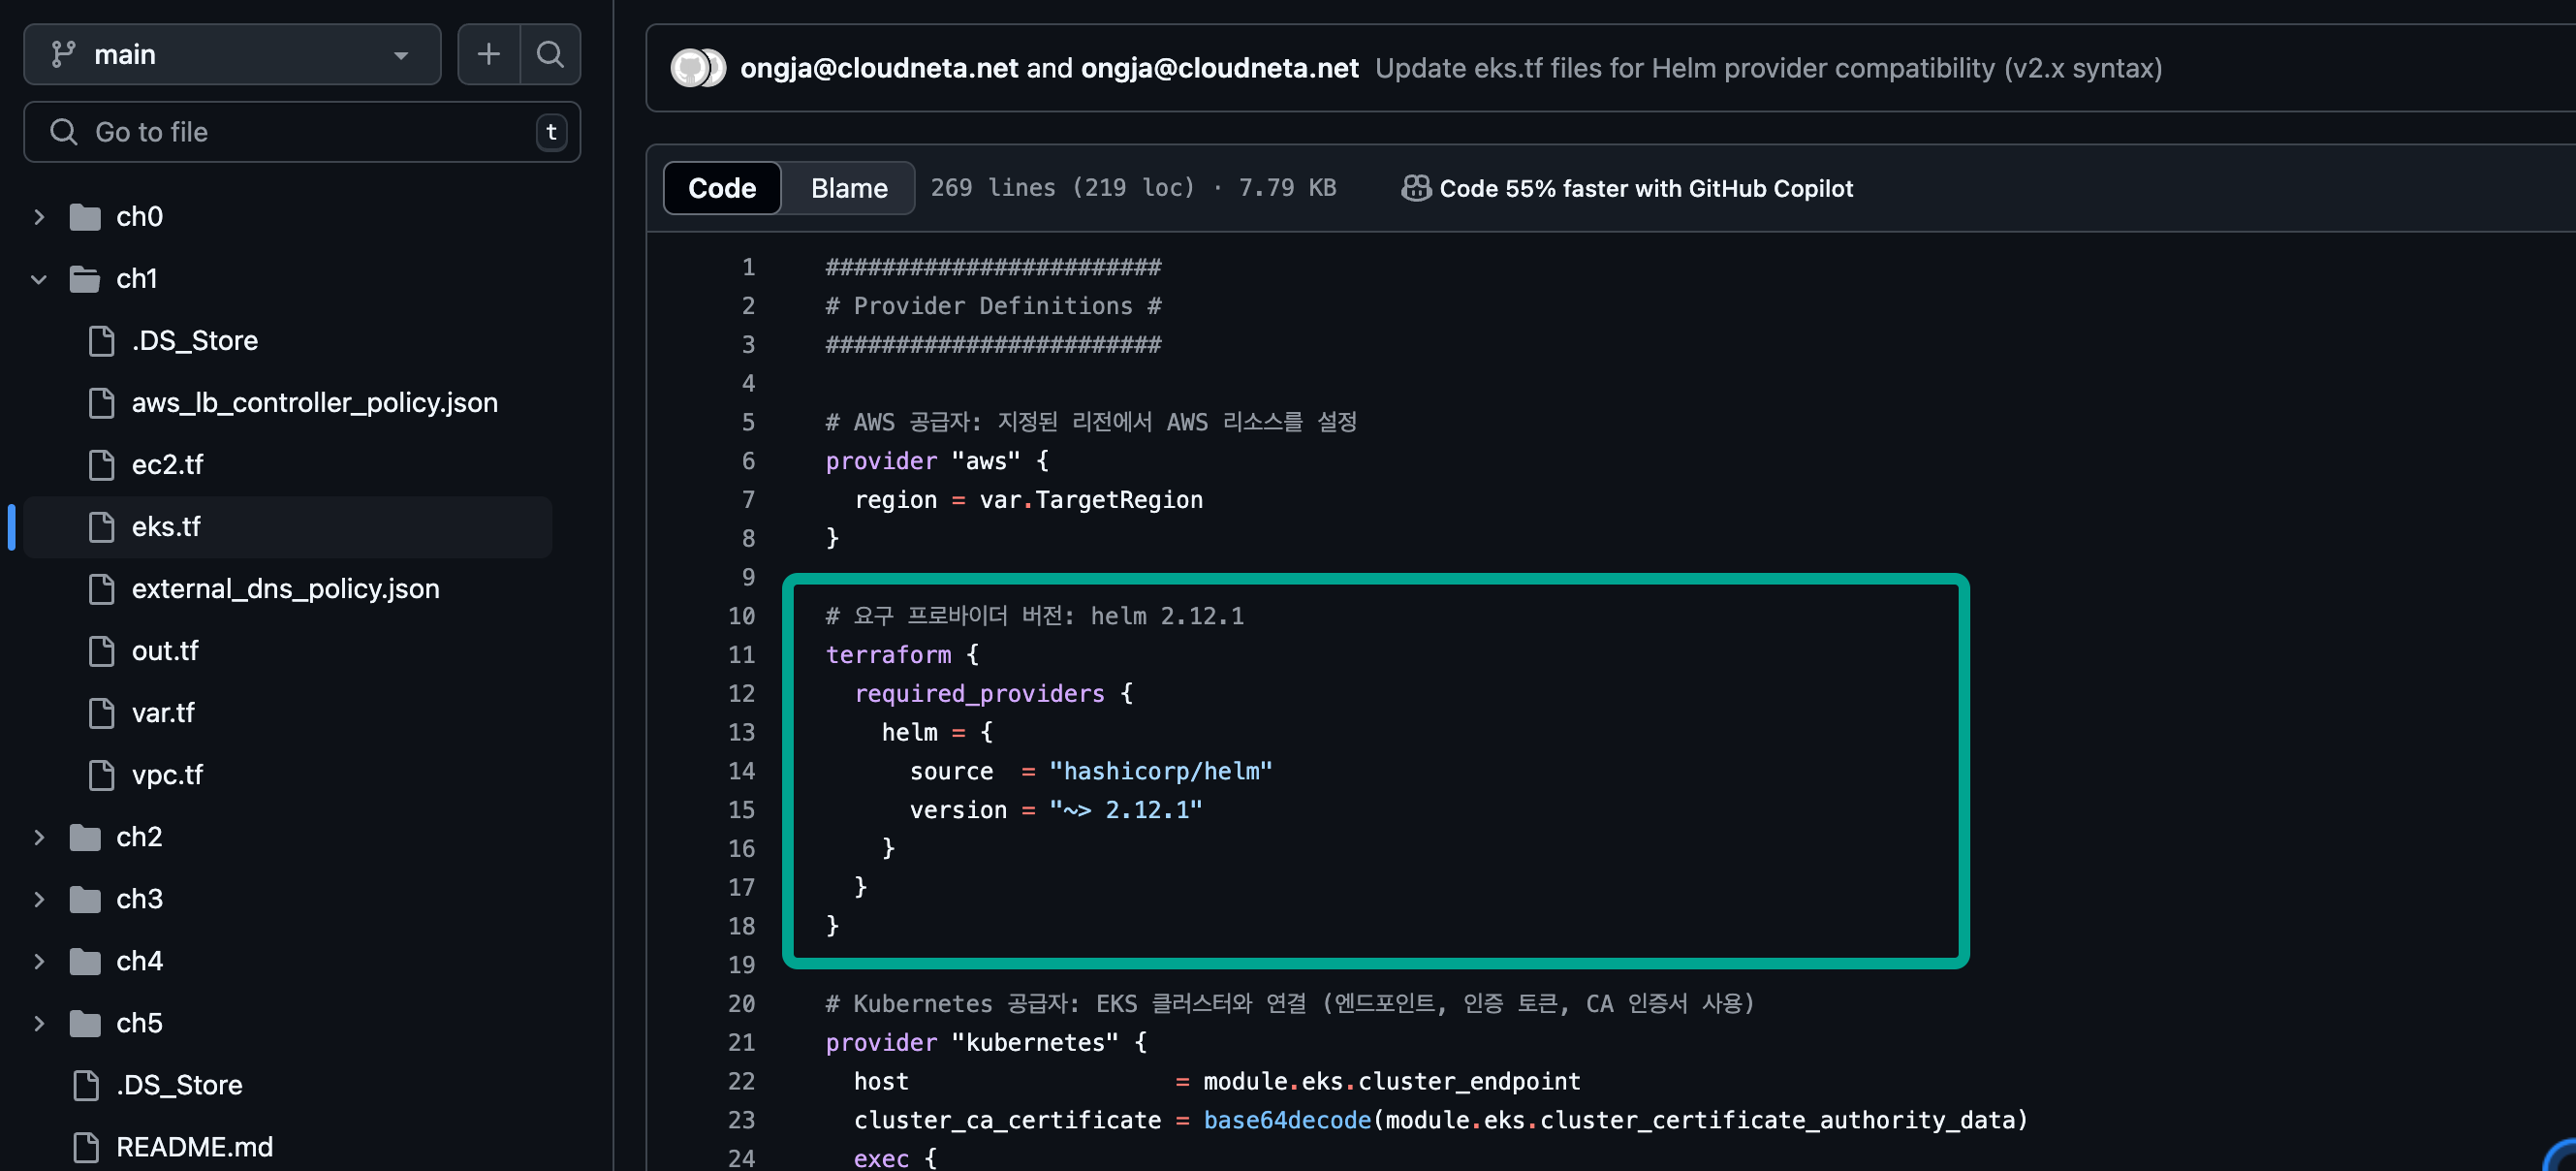Viewport: 2576px width, 1171px height.
Task: Open the Helm provider commit message link
Action: click(1767, 68)
